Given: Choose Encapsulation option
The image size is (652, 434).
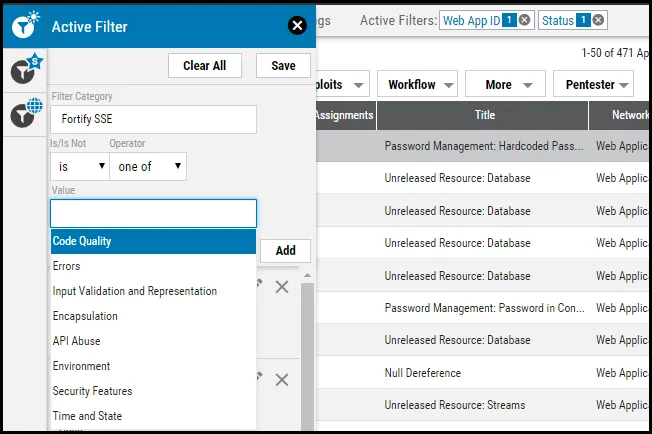Looking at the screenshot, I should tap(153, 316).
